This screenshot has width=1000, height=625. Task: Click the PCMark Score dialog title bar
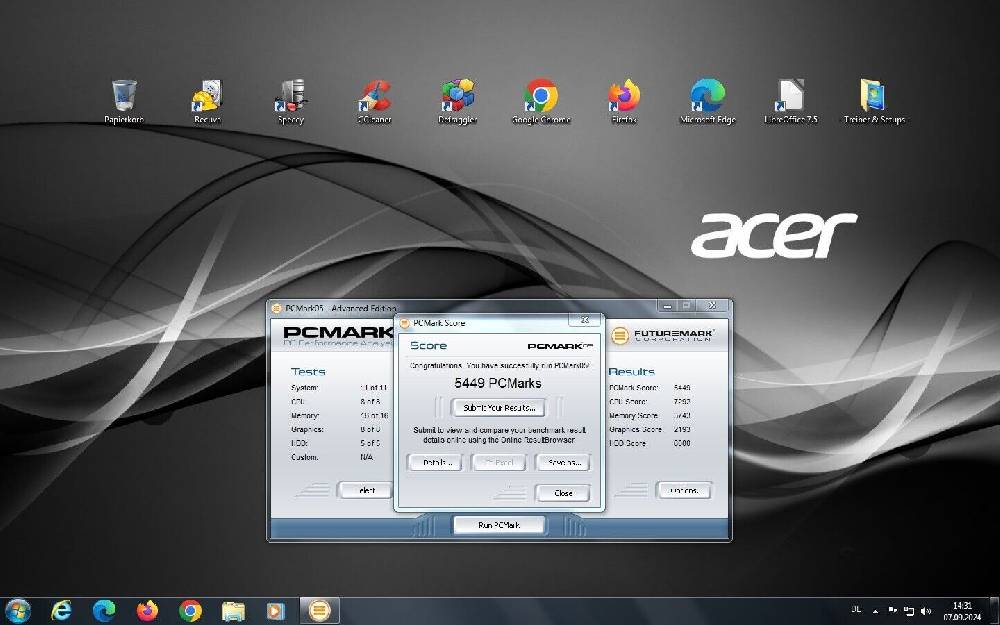(x=485, y=323)
